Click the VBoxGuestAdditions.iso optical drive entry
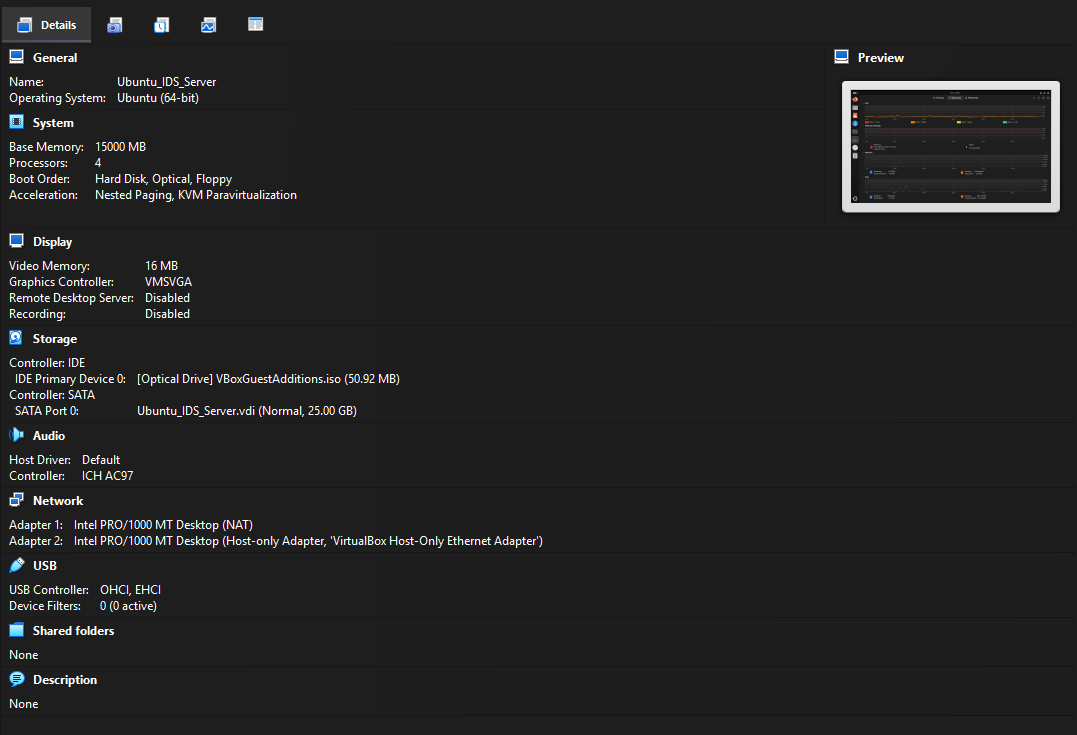The height and width of the screenshot is (735, 1077). (x=268, y=379)
